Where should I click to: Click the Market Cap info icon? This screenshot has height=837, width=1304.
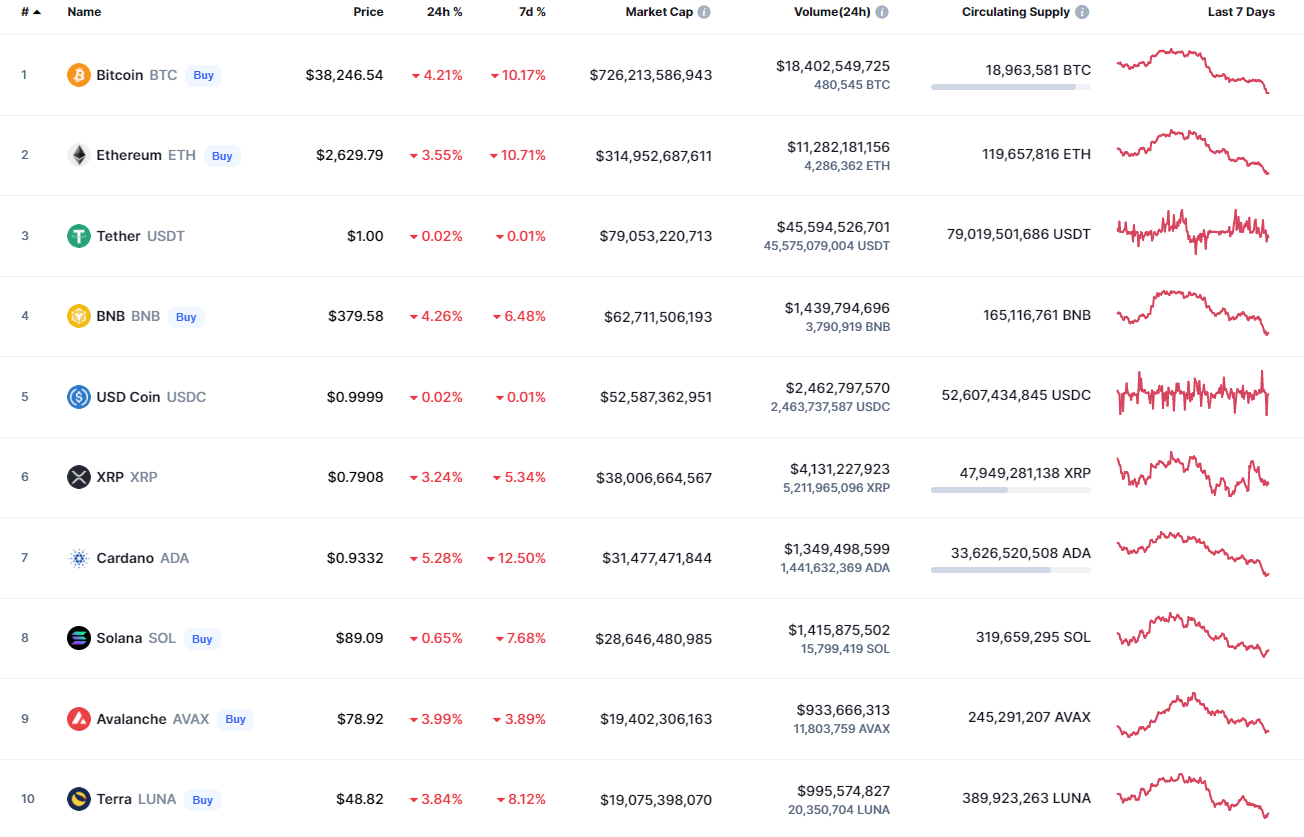point(704,12)
